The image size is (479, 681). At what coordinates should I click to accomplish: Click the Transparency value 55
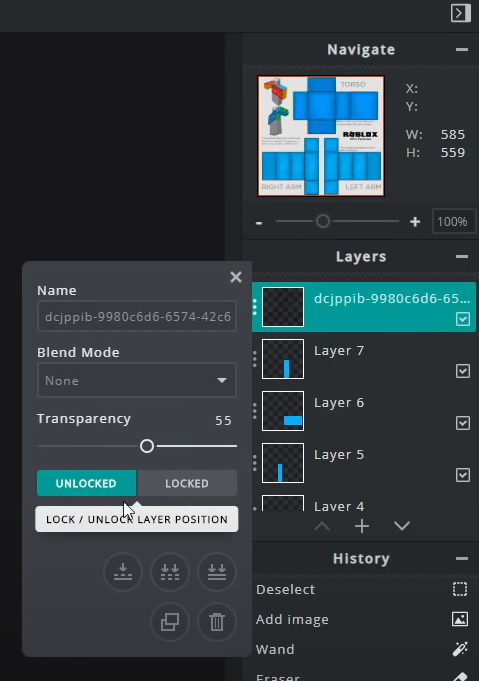[x=223, y=420]
